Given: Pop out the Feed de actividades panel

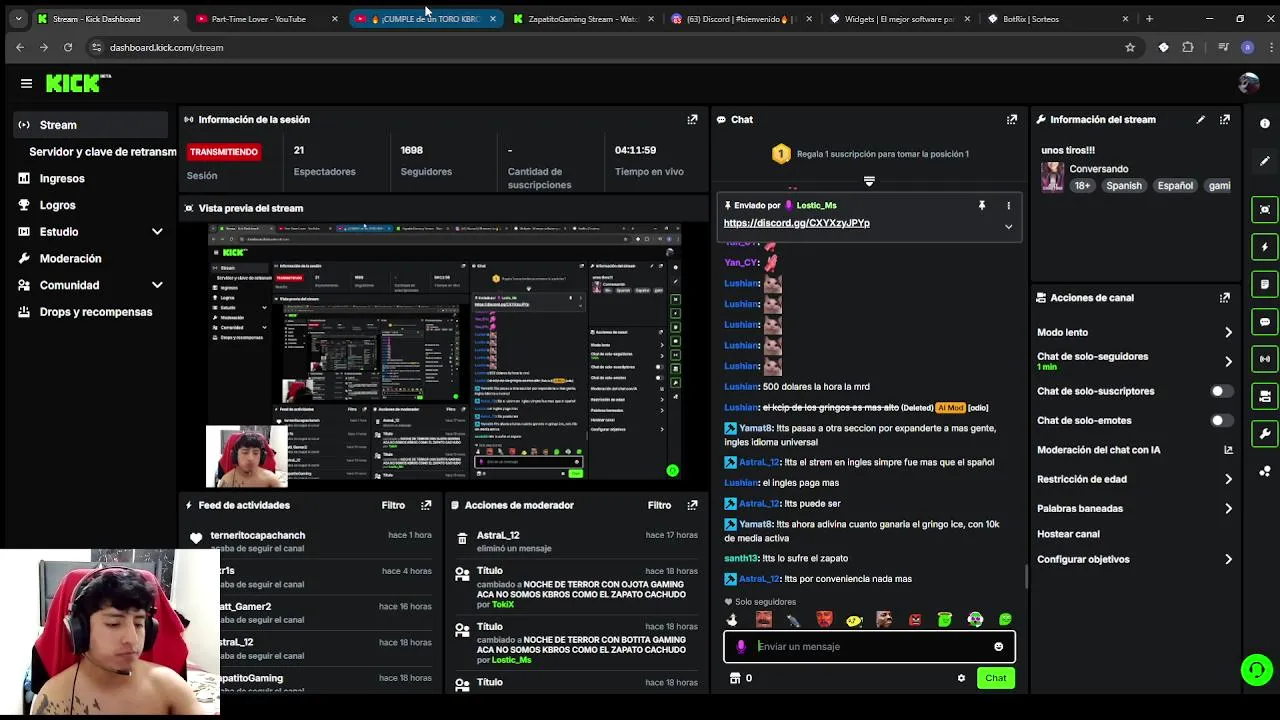Looking at the screenshot, I should pyautogui.click(x=426, y=505).
